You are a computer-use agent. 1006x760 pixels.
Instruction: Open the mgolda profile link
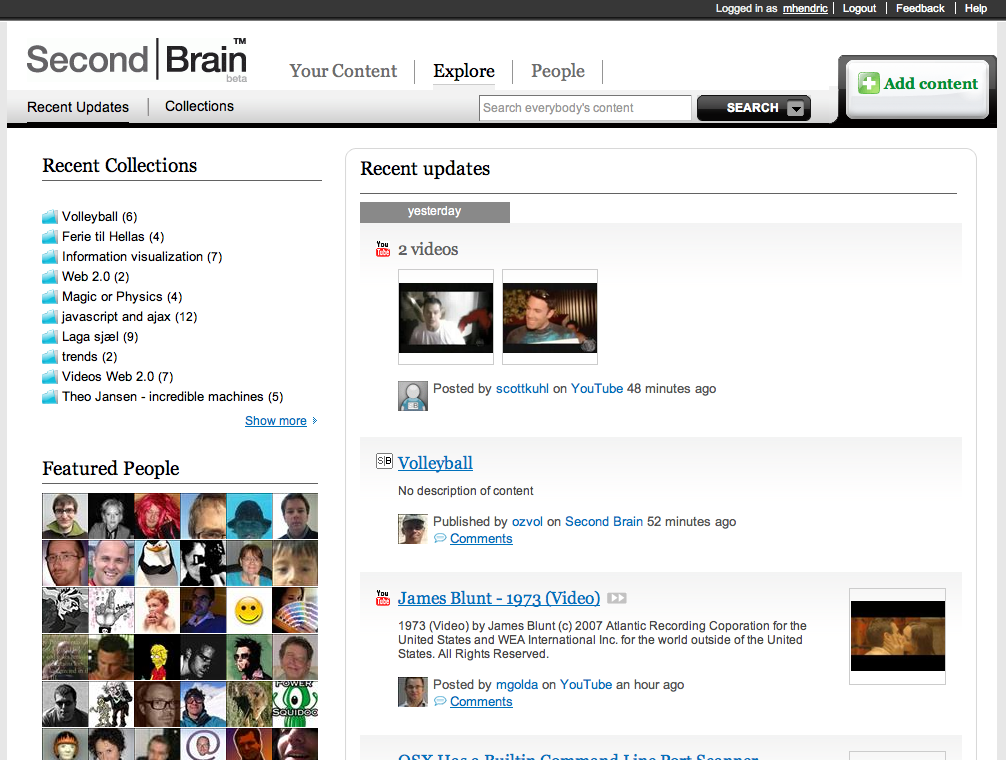tap(517, 684)
